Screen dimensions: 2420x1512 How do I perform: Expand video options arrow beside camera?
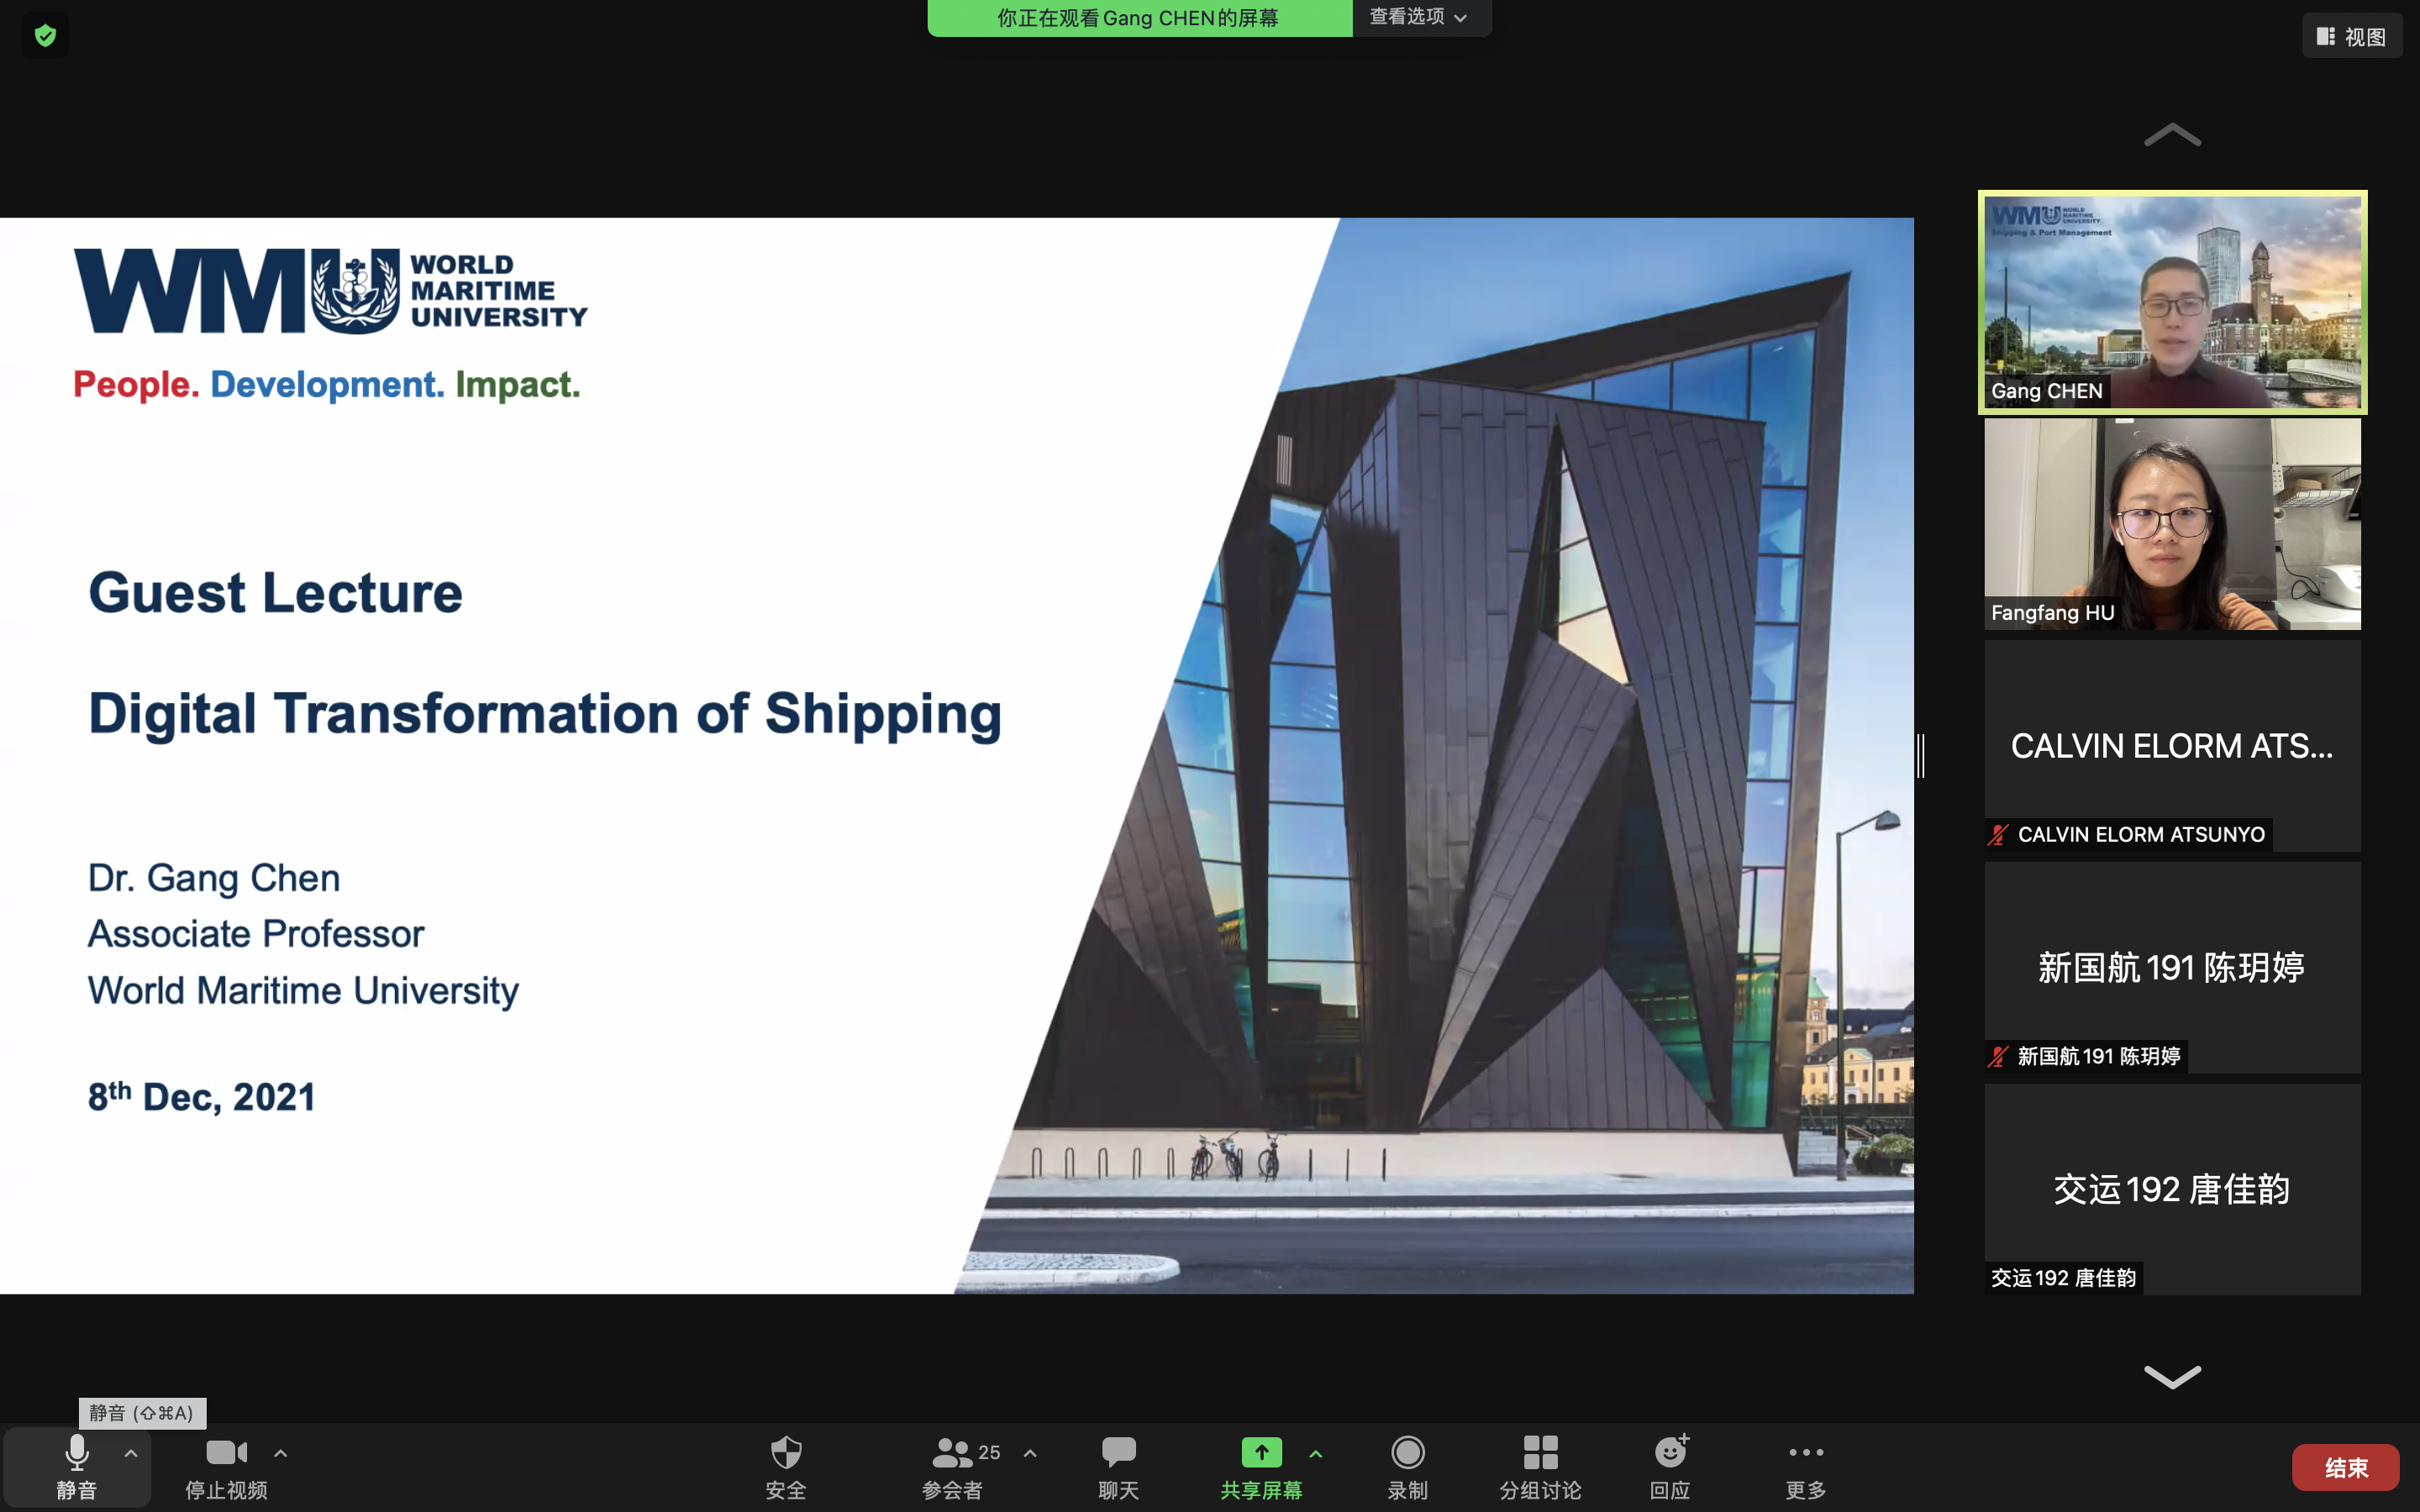tap(281, 1453)
